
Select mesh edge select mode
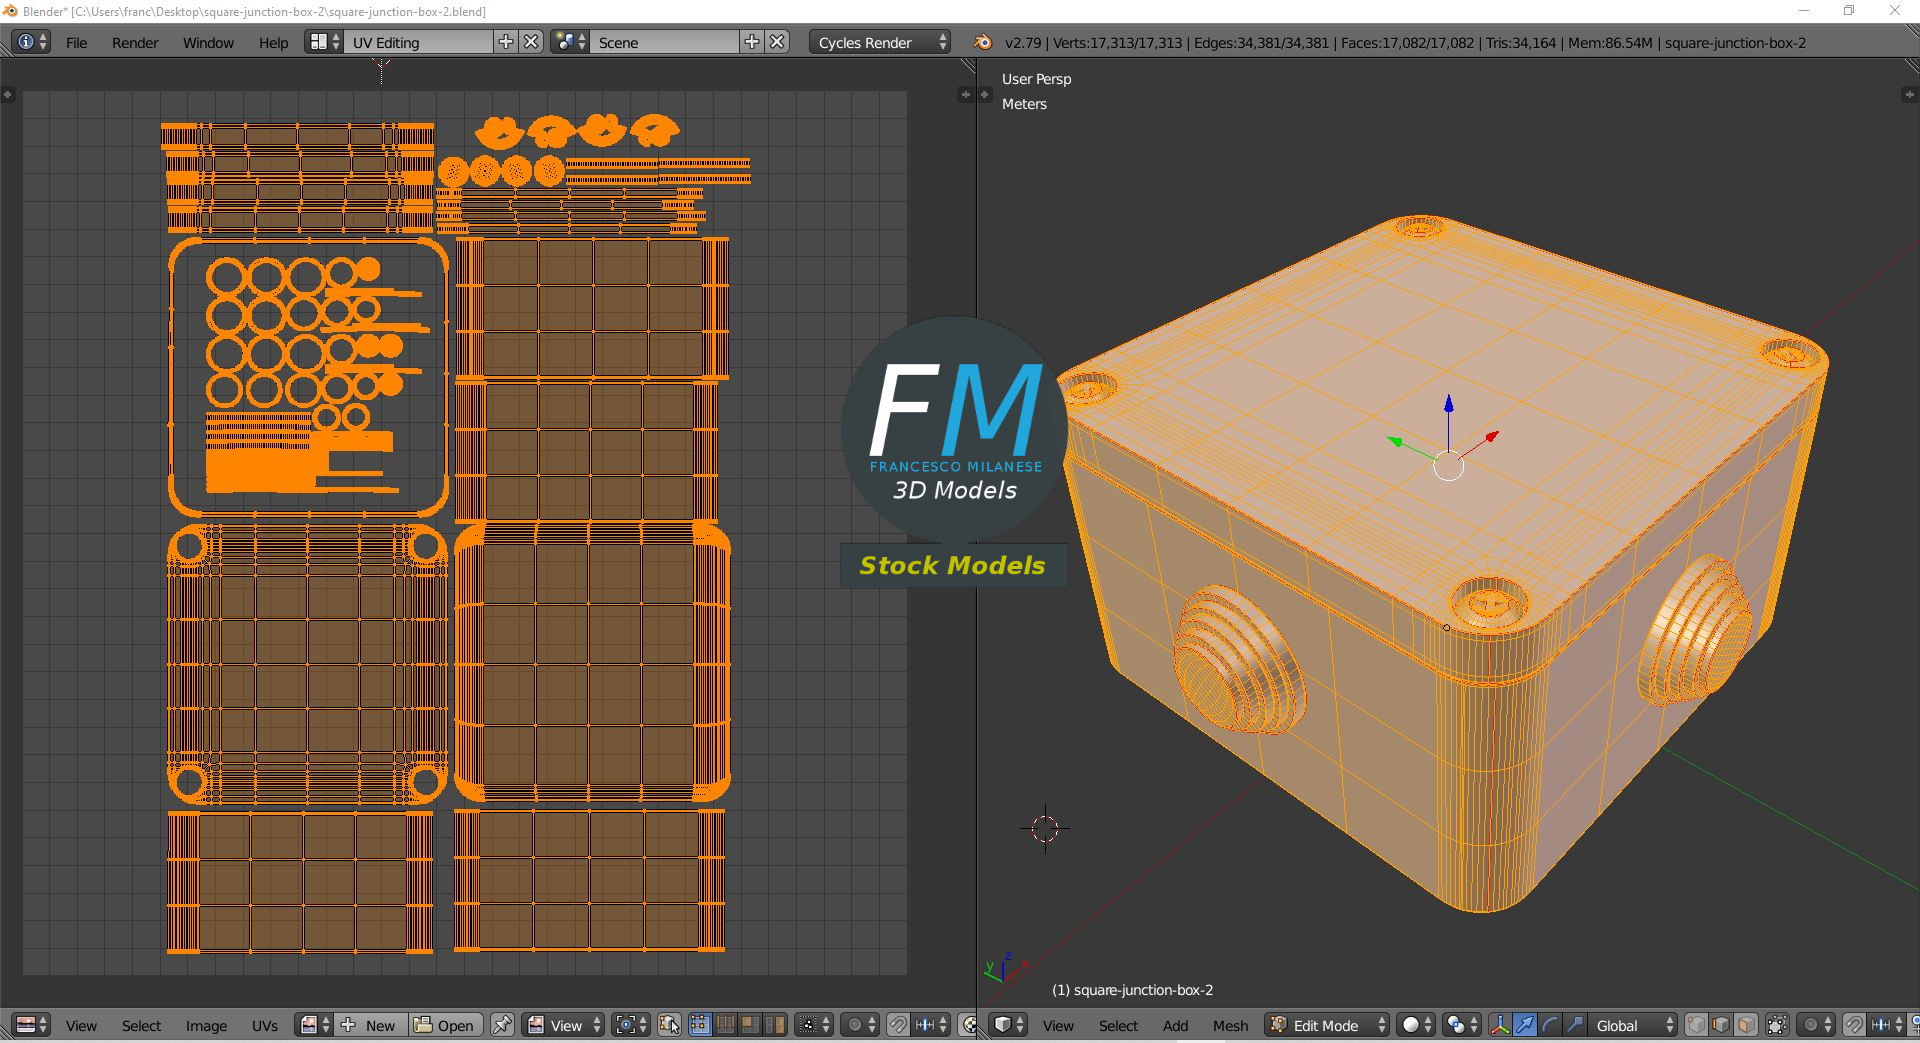1721,1025
